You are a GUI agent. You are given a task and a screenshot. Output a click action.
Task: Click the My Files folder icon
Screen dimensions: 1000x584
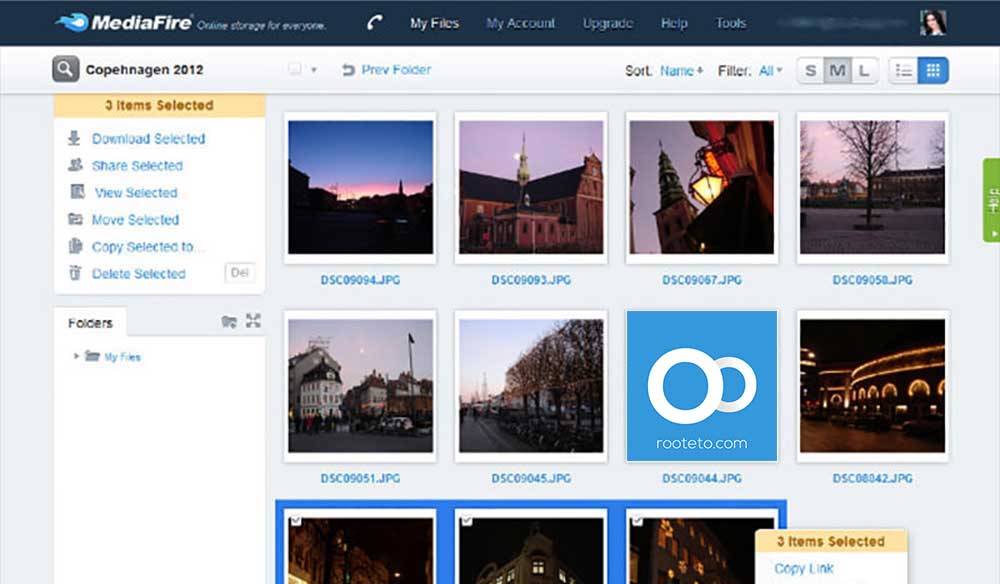(92, 356)
